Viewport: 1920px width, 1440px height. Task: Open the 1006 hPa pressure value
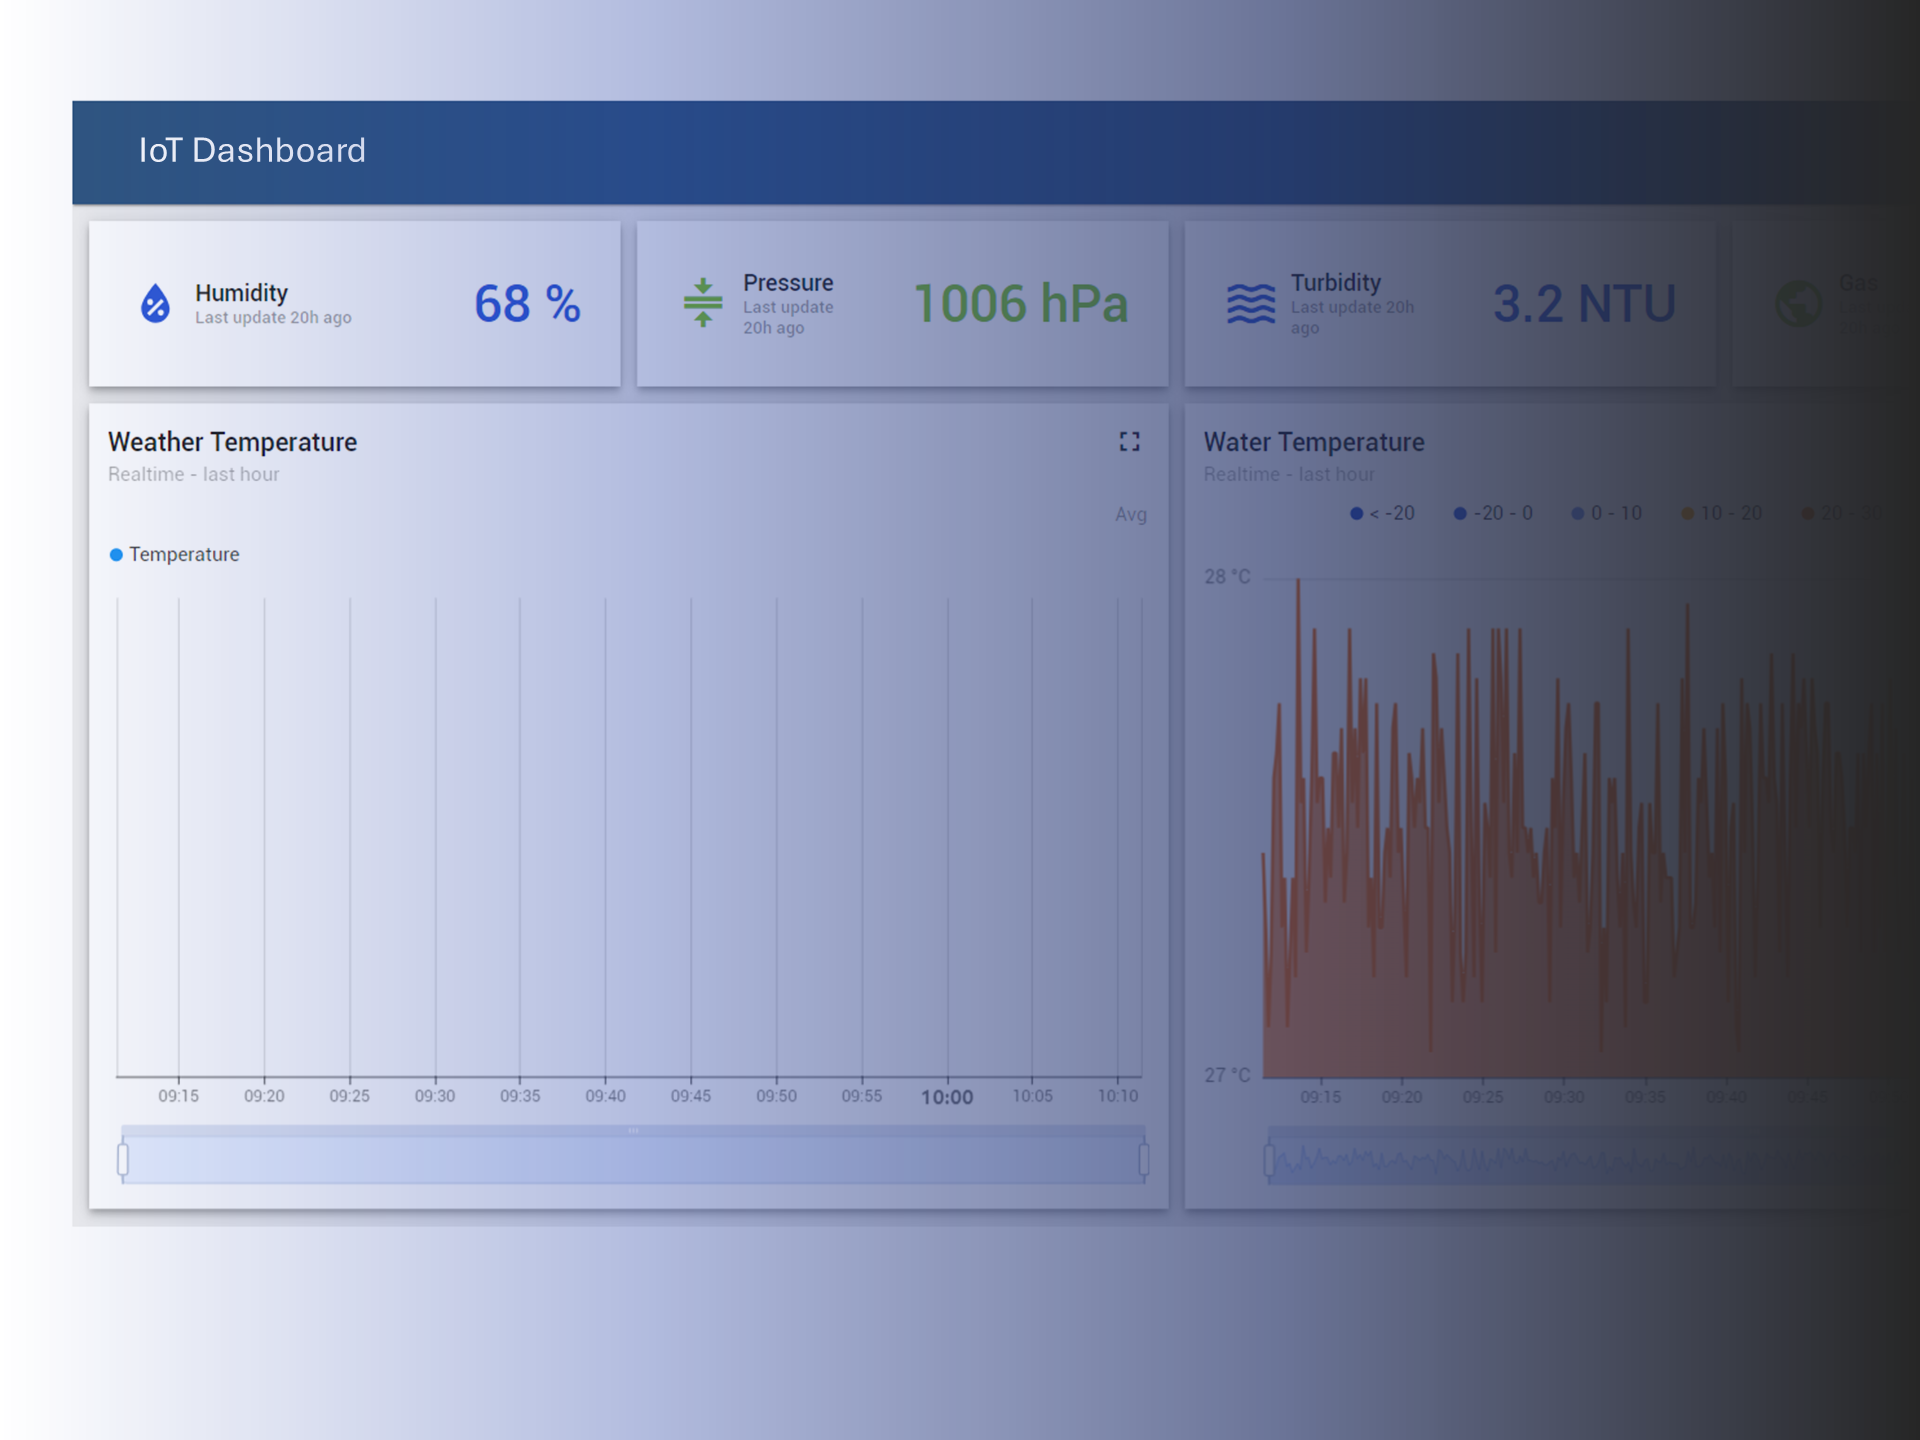click(1020, 304)
